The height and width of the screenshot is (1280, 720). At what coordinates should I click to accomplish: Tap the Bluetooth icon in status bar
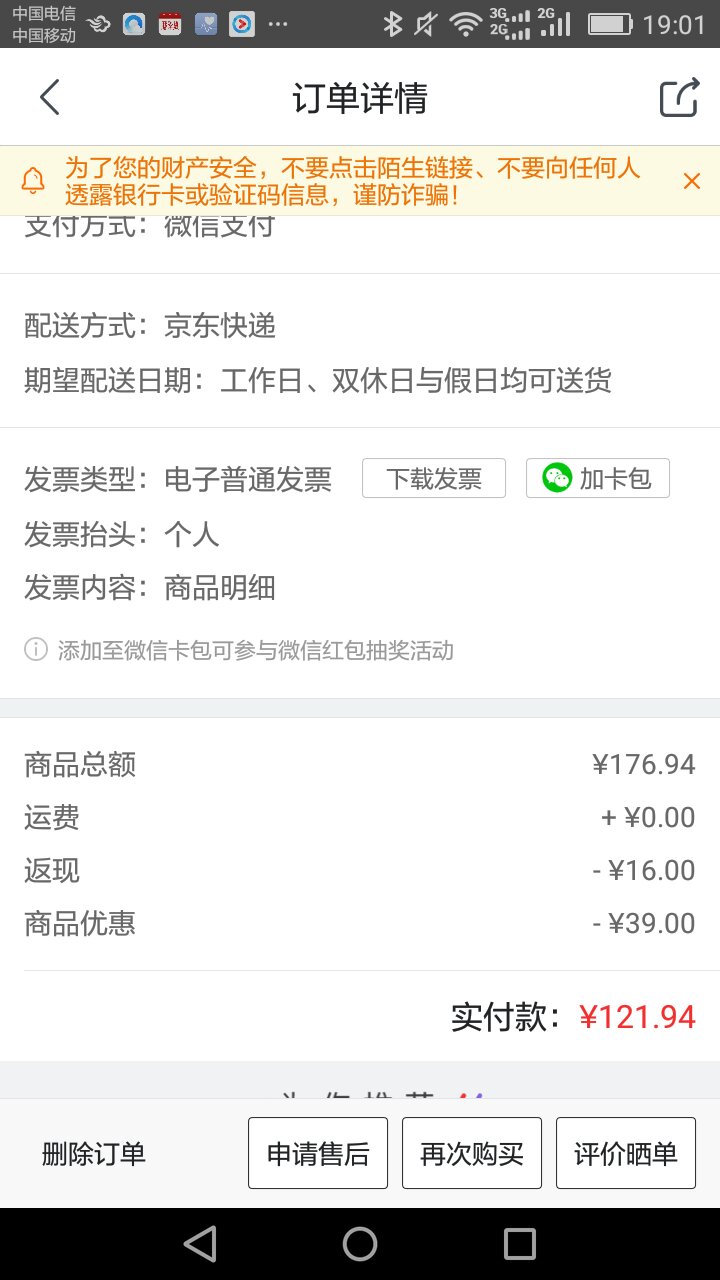point(393,24)
